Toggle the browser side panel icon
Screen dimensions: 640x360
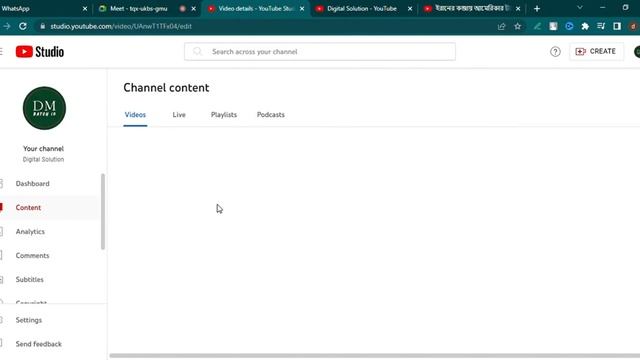(x=617, y=26)
